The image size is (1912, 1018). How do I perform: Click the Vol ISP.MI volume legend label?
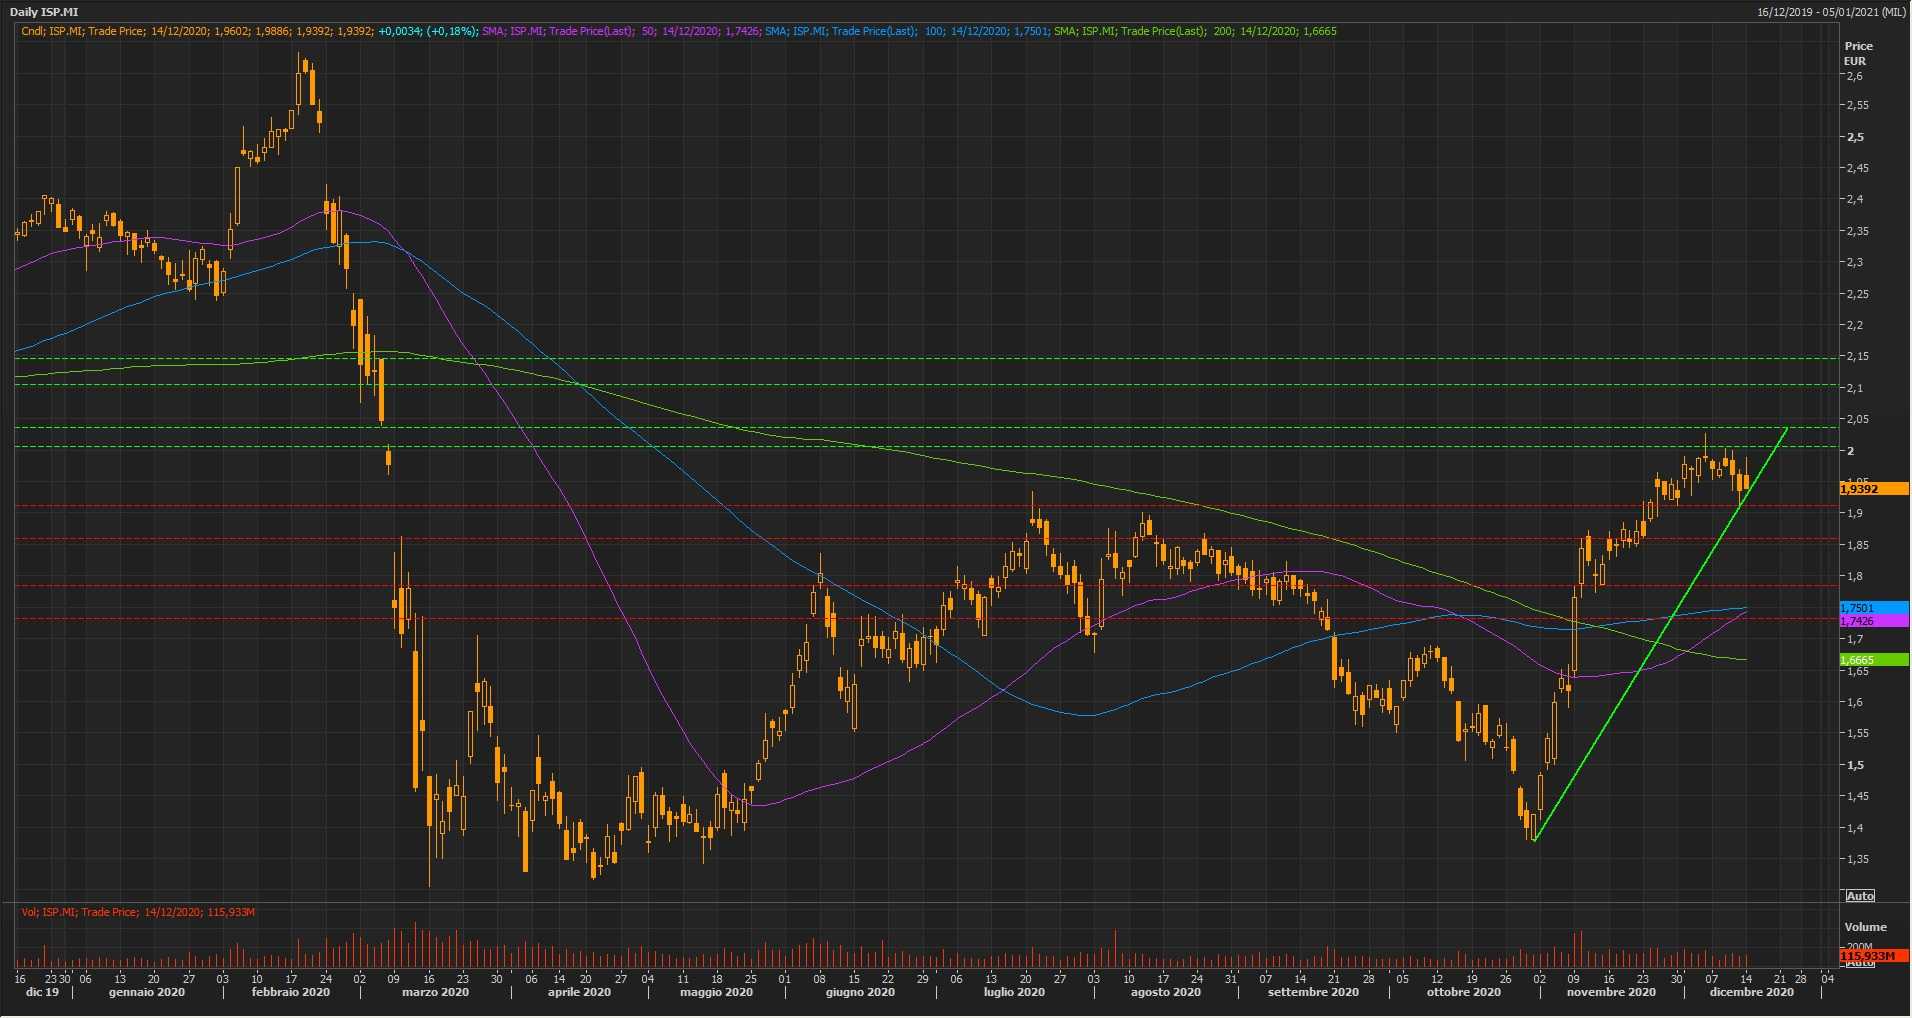coord(138,912)
